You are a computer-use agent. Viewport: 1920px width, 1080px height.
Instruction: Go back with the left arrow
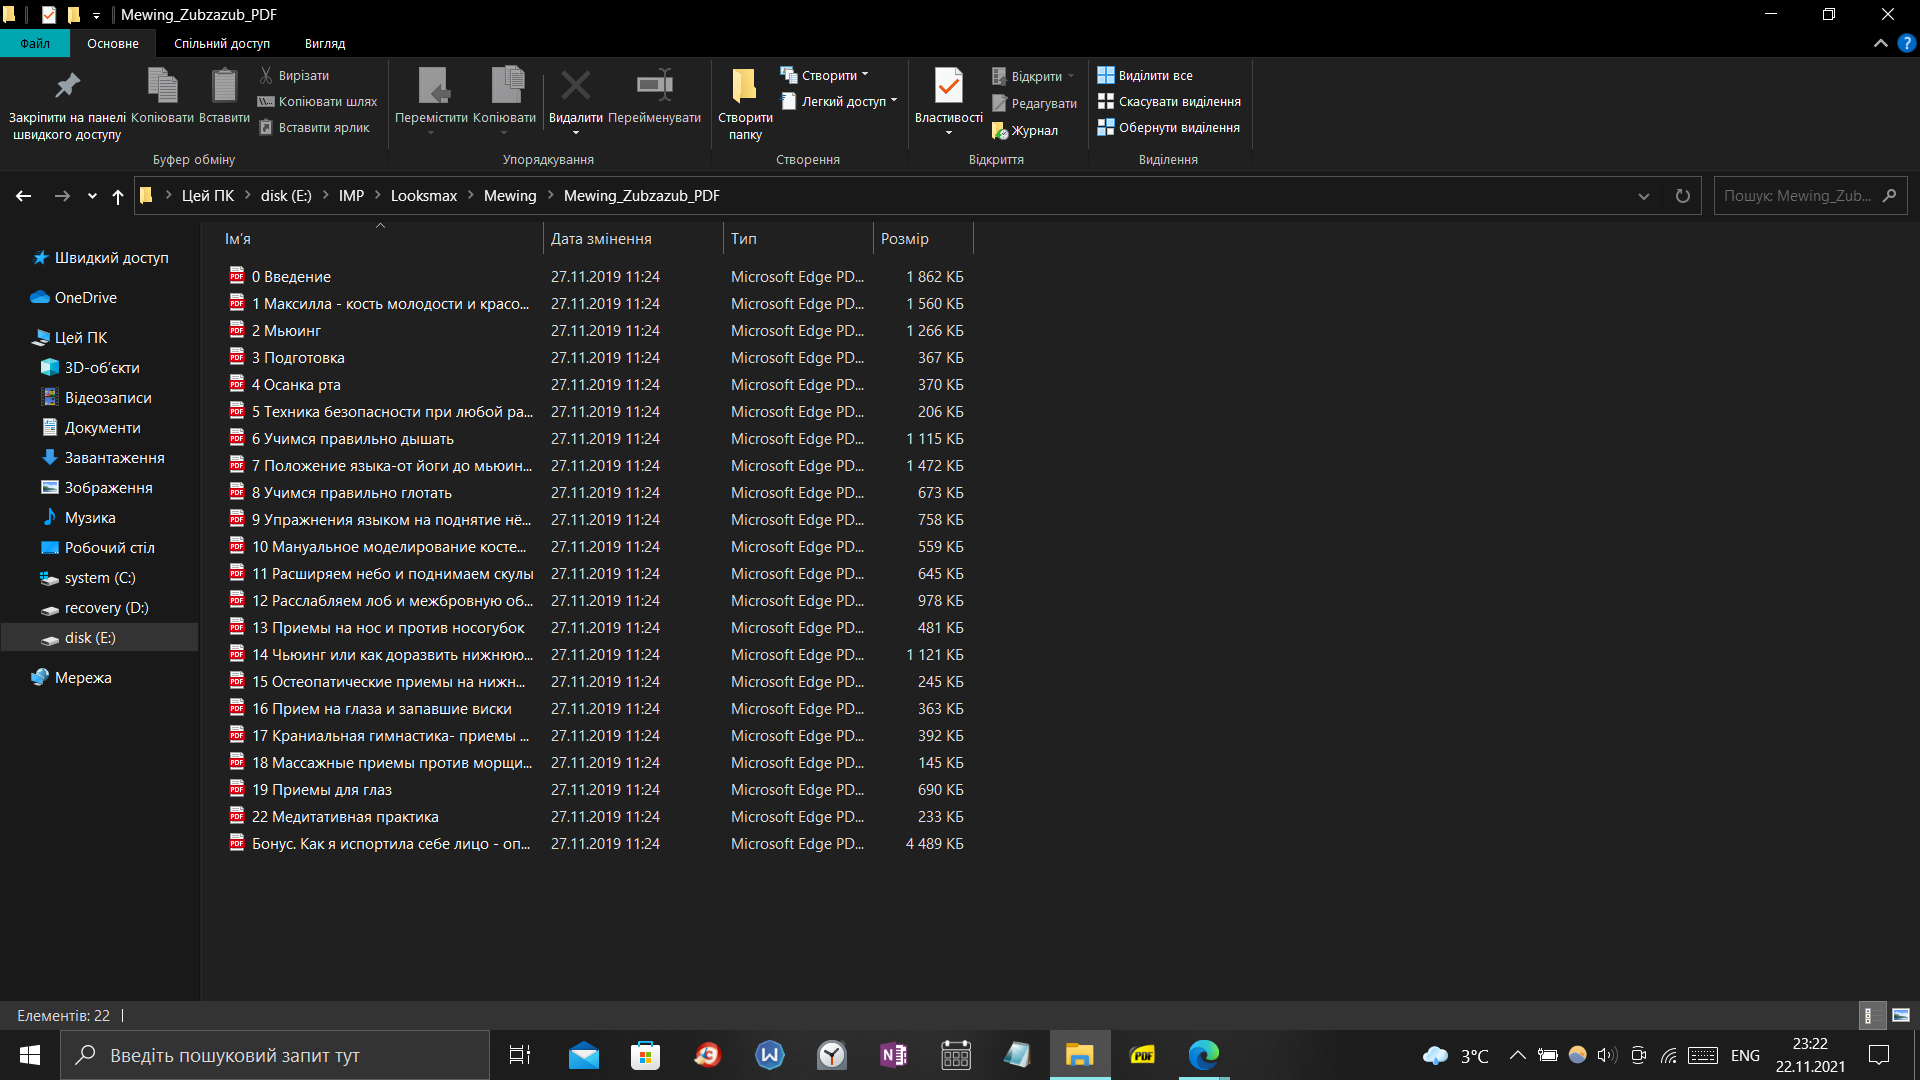[x=24, y=196]
